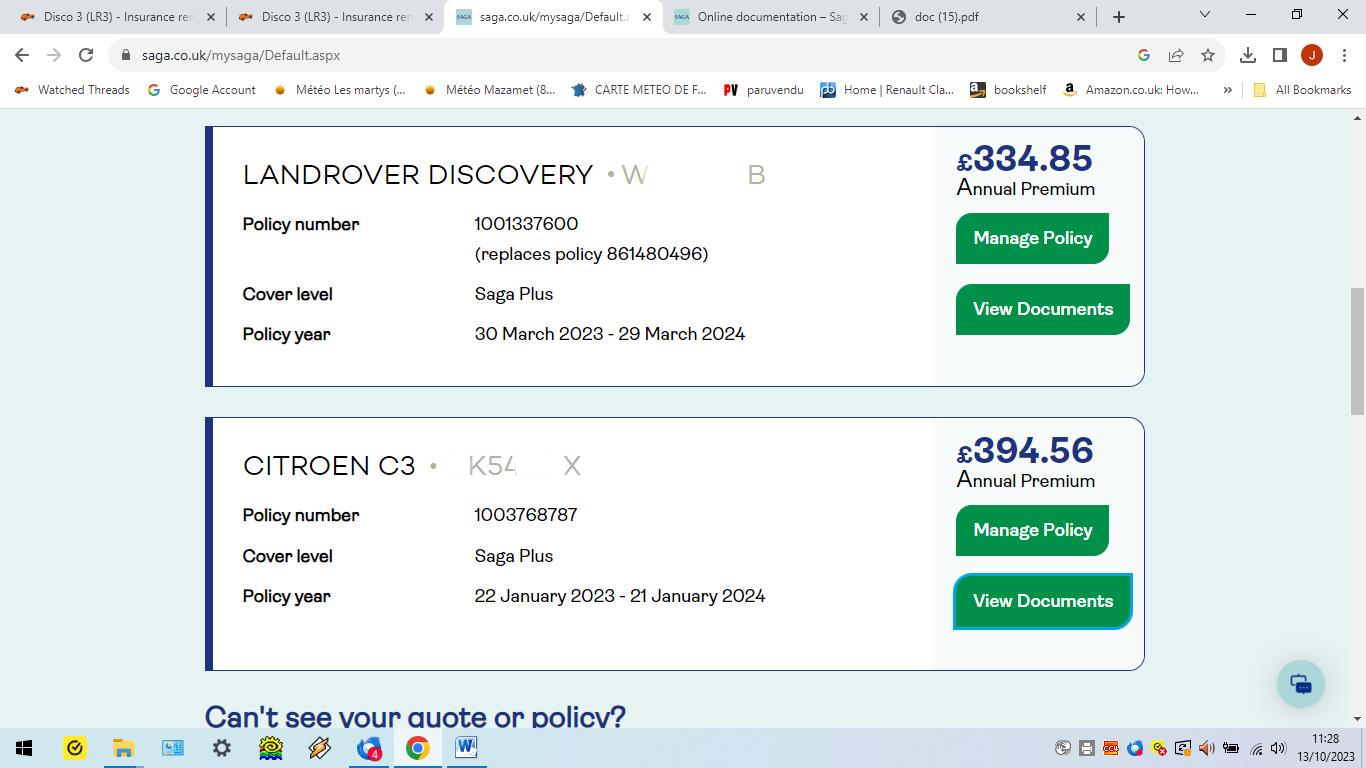Open Home | Renault Cla... bookmark
This screenshot has height=768, width=1366.
click(887, 89)
